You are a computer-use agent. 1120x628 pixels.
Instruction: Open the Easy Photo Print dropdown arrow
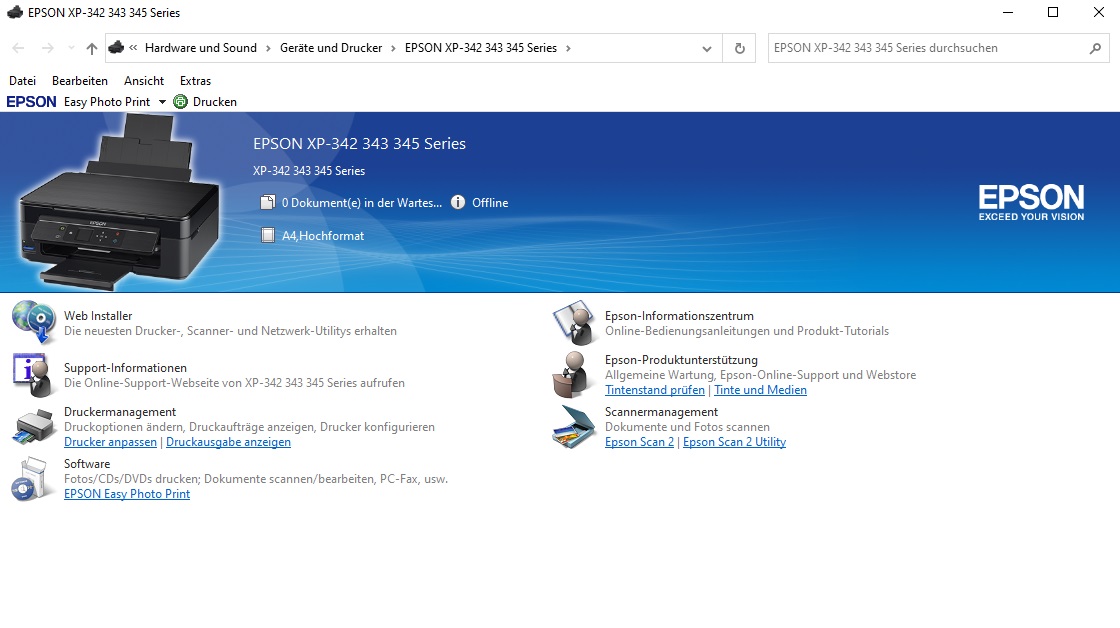(162, 102)
